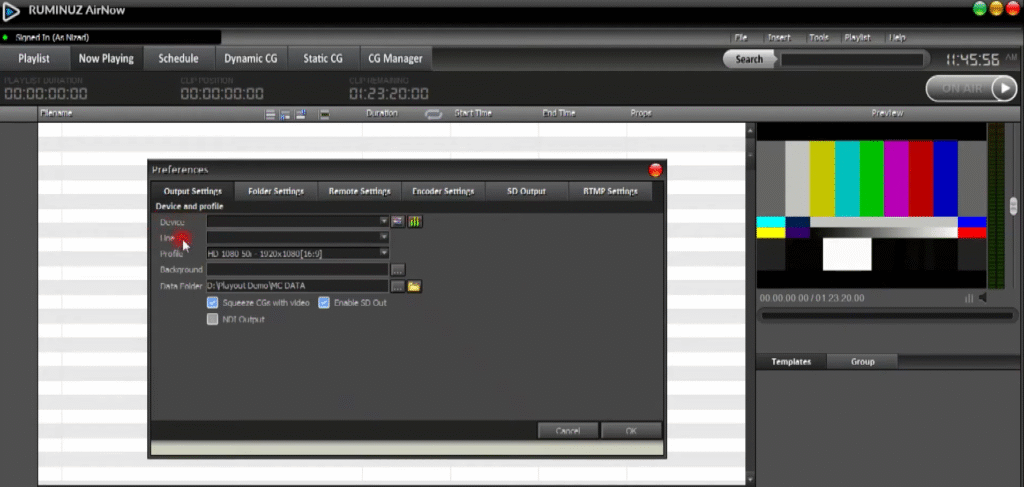Click the loop icon in the playlist header
The image size is (1024, 487).
click(x=433, y=114)
